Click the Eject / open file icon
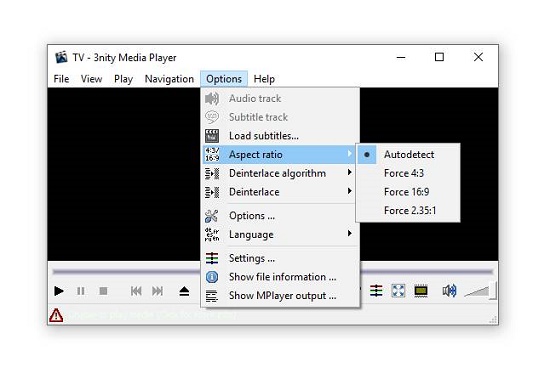This screenshot has height=373, width=550. click(x=184, y=291)
